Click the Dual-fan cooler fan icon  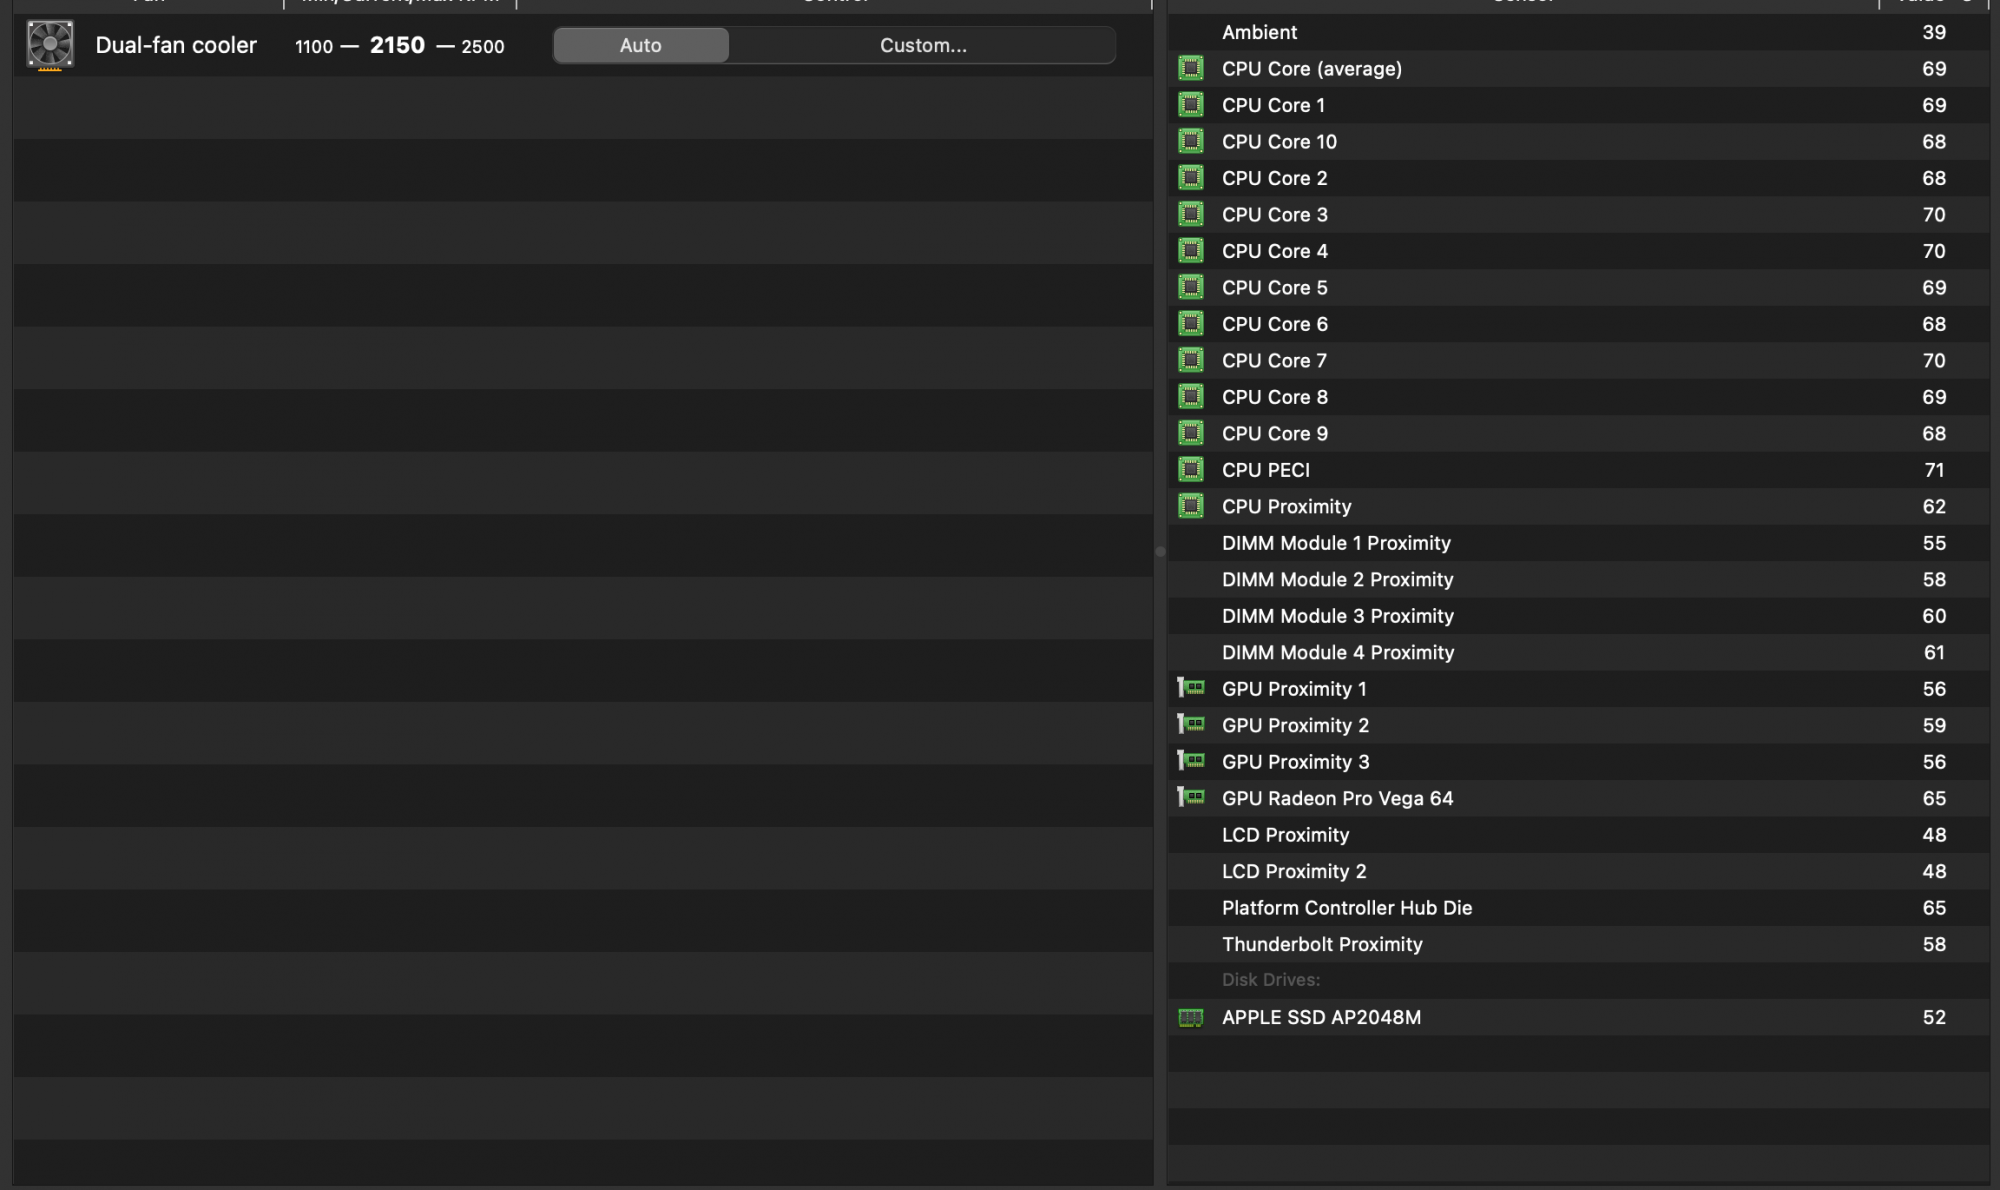(x=49, y=45)
